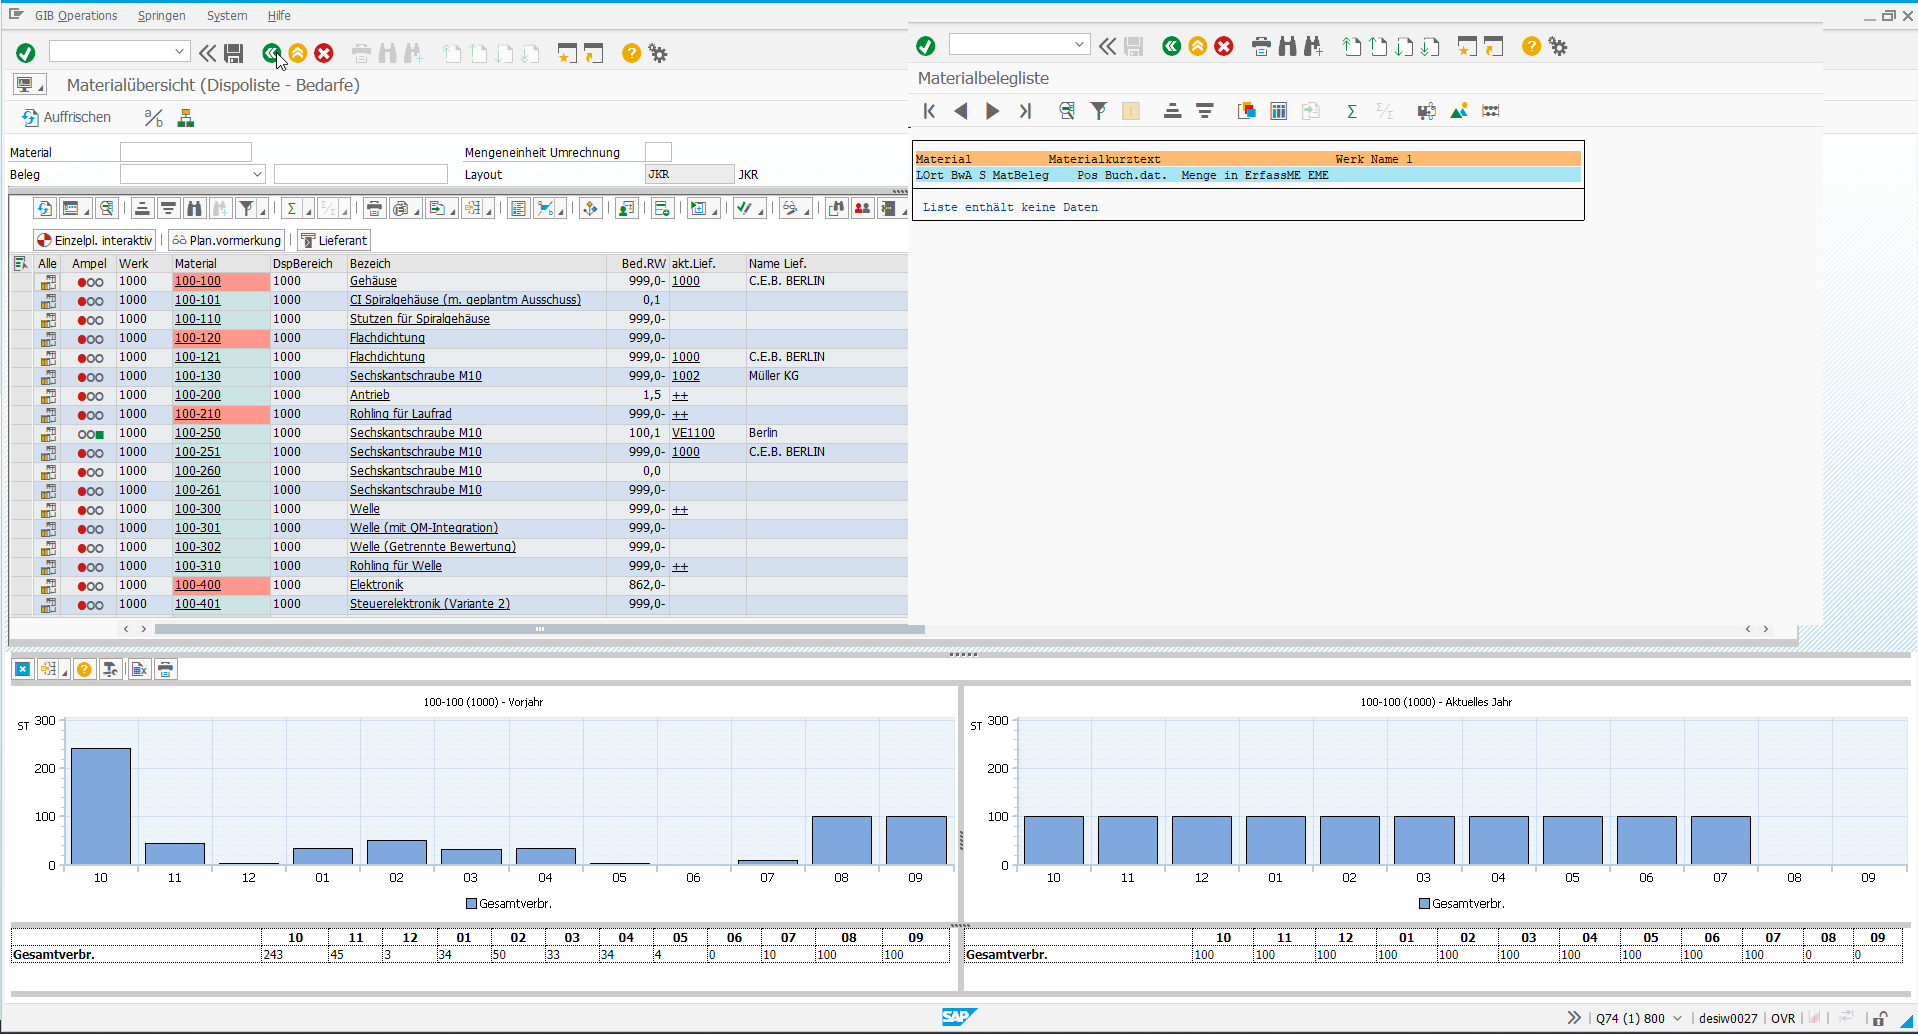Click the yellow help icon in chart toolbar

pos(85,669)
